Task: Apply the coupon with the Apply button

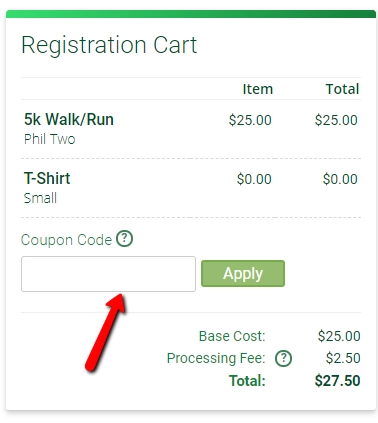Action: (243, 273)
